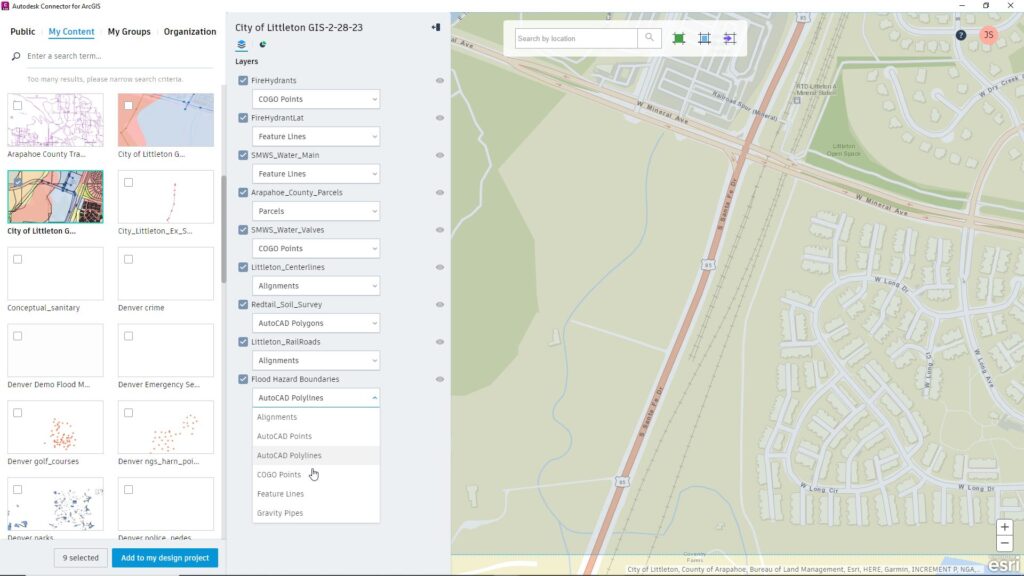
Task: Open Arapahoe_County_Parcels Parcels dropdown
Action: [x=315, y=211]
